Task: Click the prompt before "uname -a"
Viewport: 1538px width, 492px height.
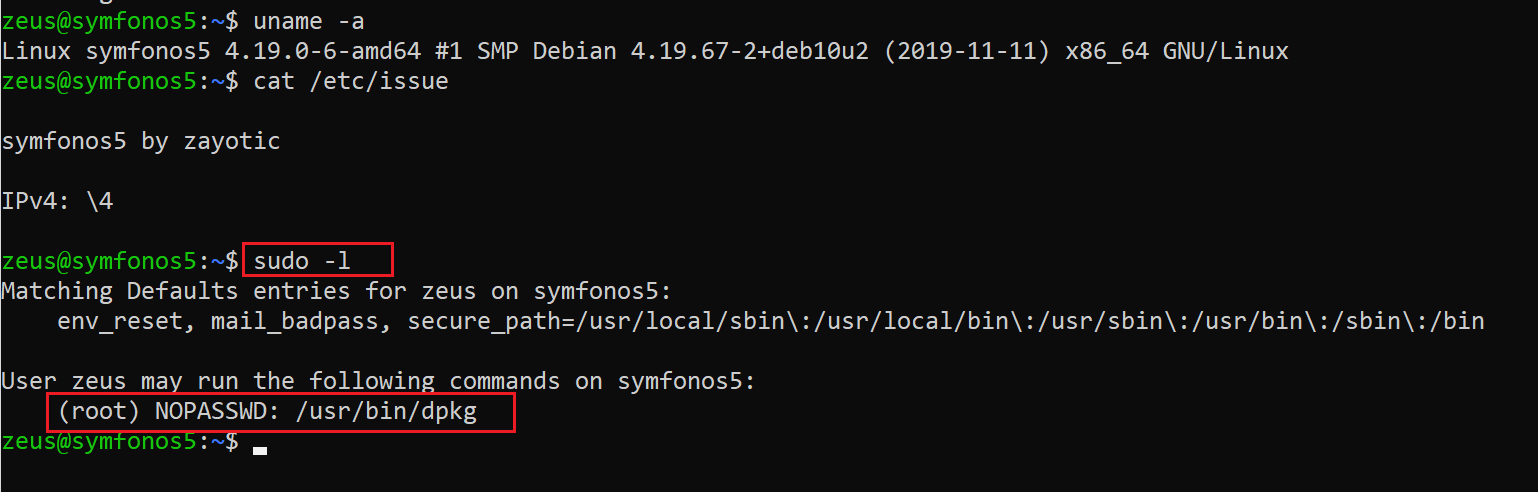Action: click(x=120, y=19)
